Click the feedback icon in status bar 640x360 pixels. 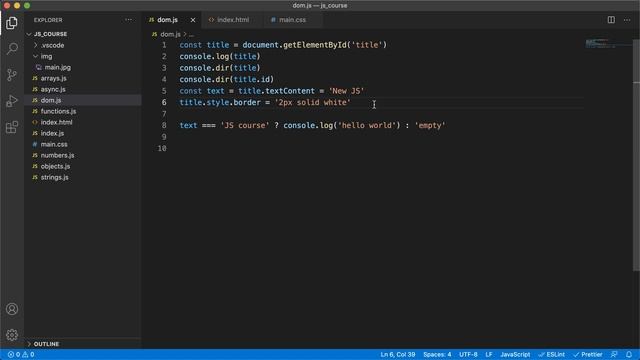[614, 354]
